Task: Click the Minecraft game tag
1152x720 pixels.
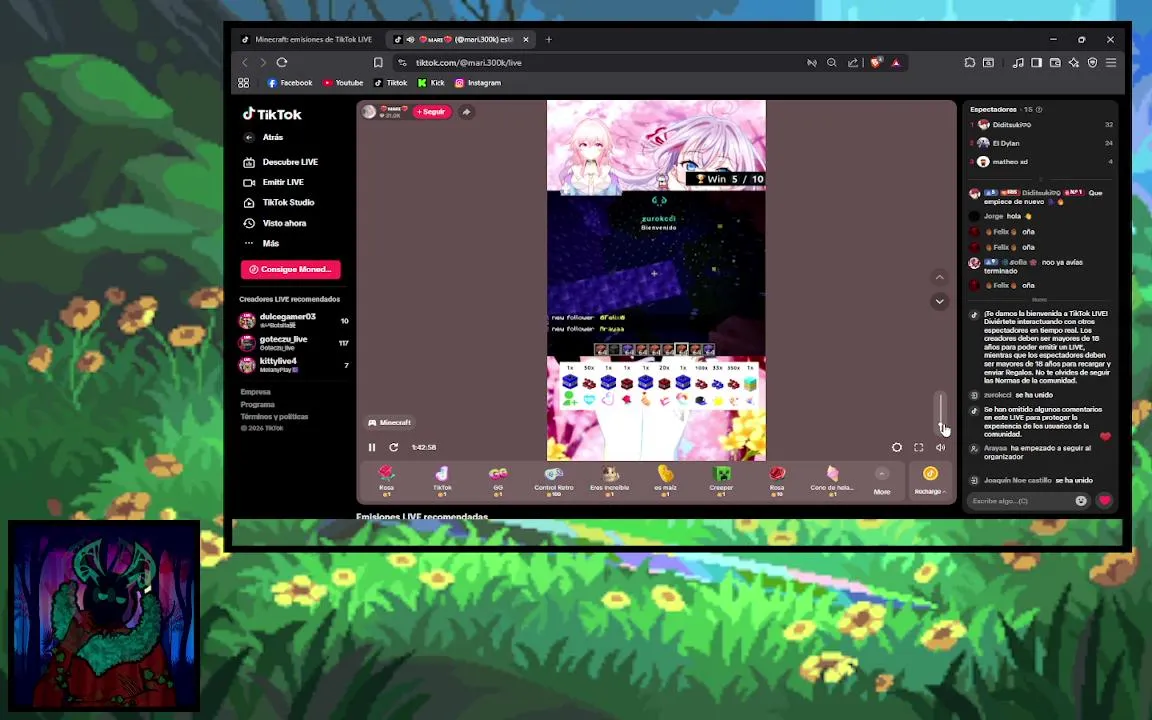Action: pos(389,422)
